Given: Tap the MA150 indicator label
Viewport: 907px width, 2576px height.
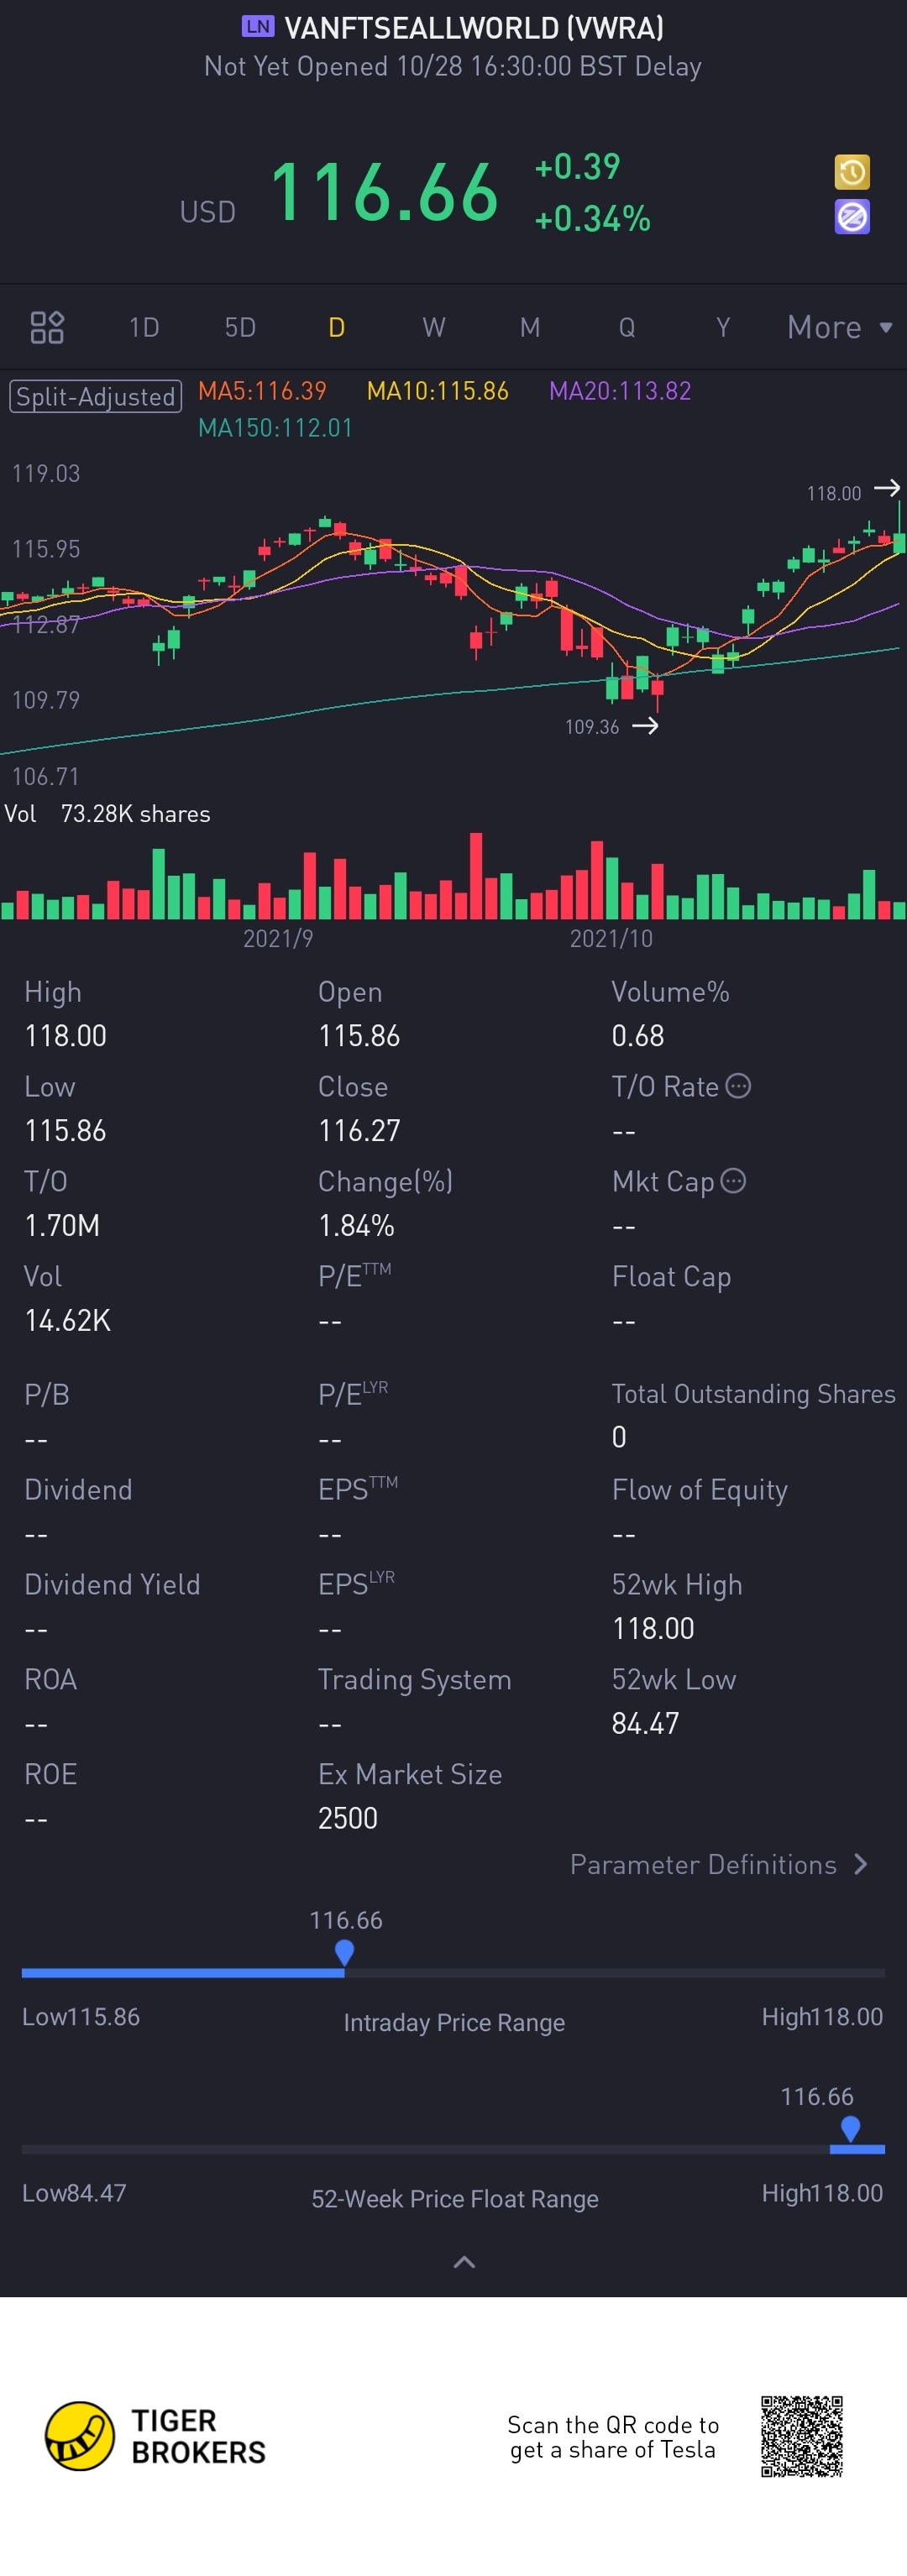Looking at the screenshot, I should (x=275, y=428).
